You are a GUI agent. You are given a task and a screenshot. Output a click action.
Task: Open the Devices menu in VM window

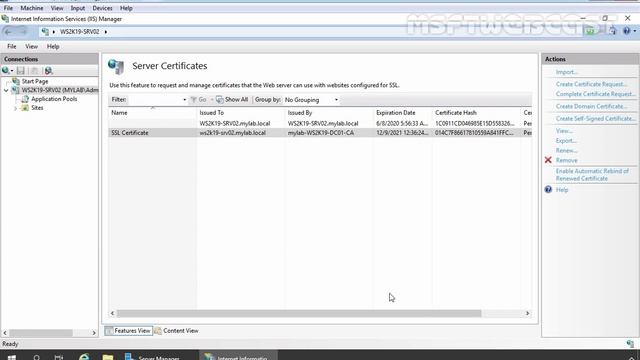(x=102, y=8)
